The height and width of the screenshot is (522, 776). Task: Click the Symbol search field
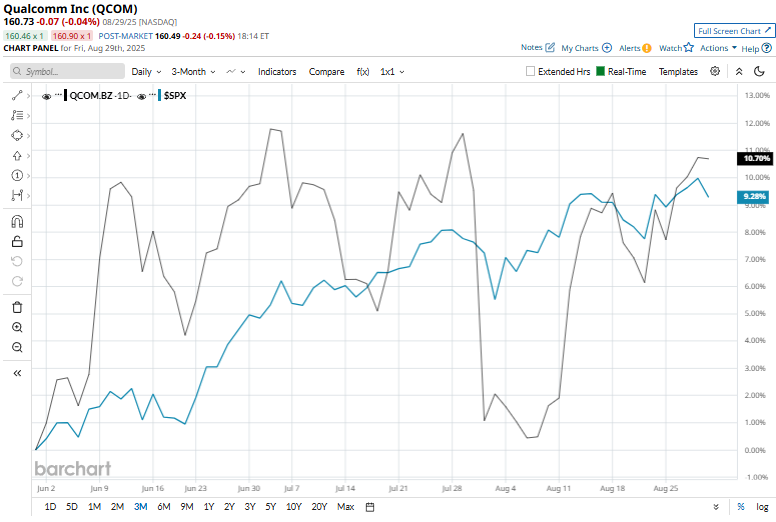click(67, 71)
